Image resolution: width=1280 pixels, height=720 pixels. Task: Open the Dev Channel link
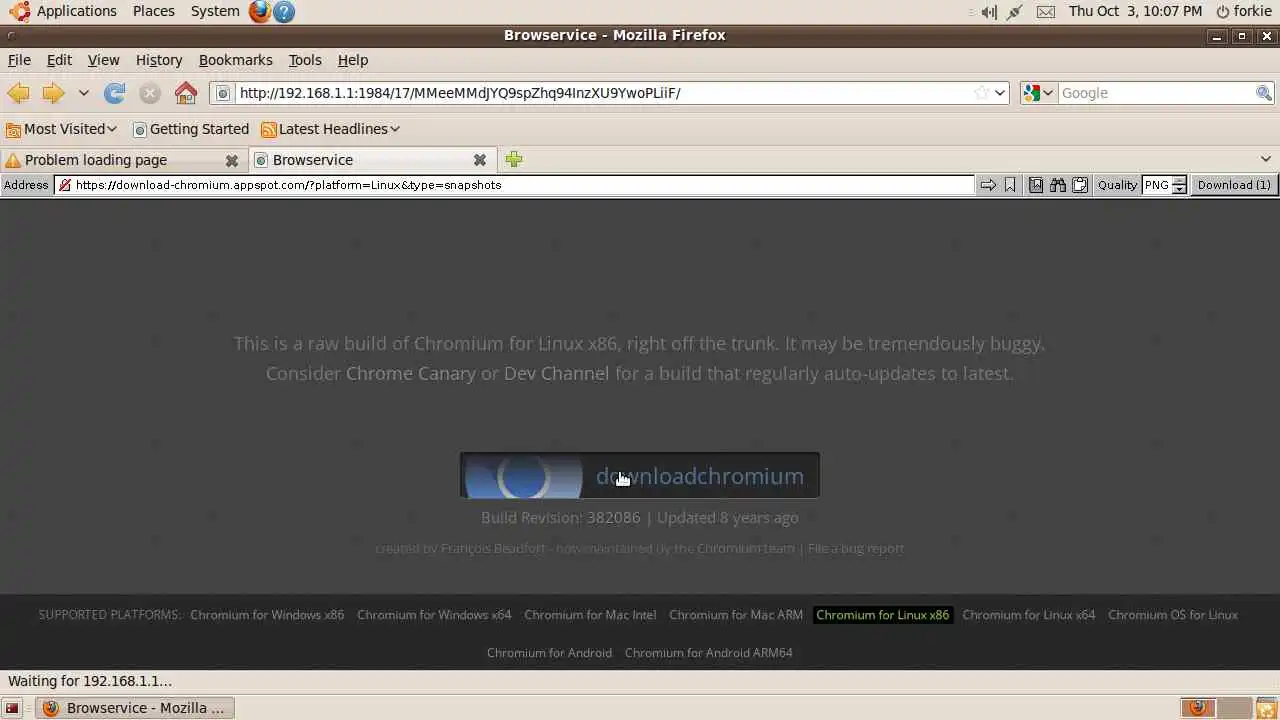[556, 373]
